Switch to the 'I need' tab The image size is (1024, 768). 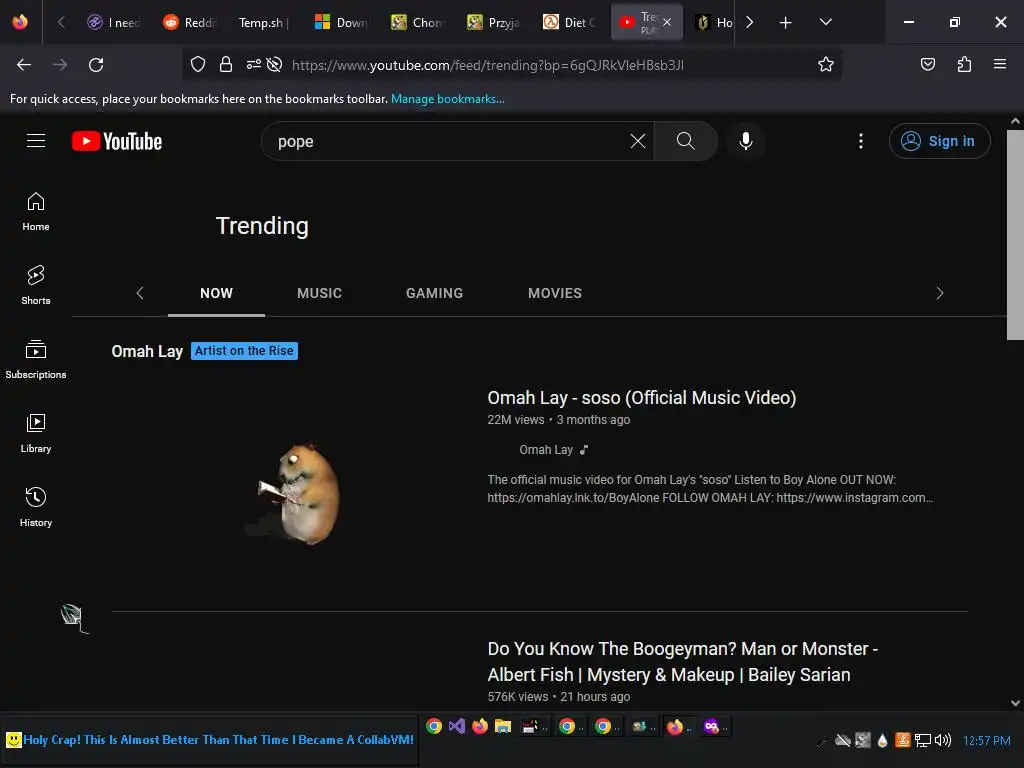[114, 22]
